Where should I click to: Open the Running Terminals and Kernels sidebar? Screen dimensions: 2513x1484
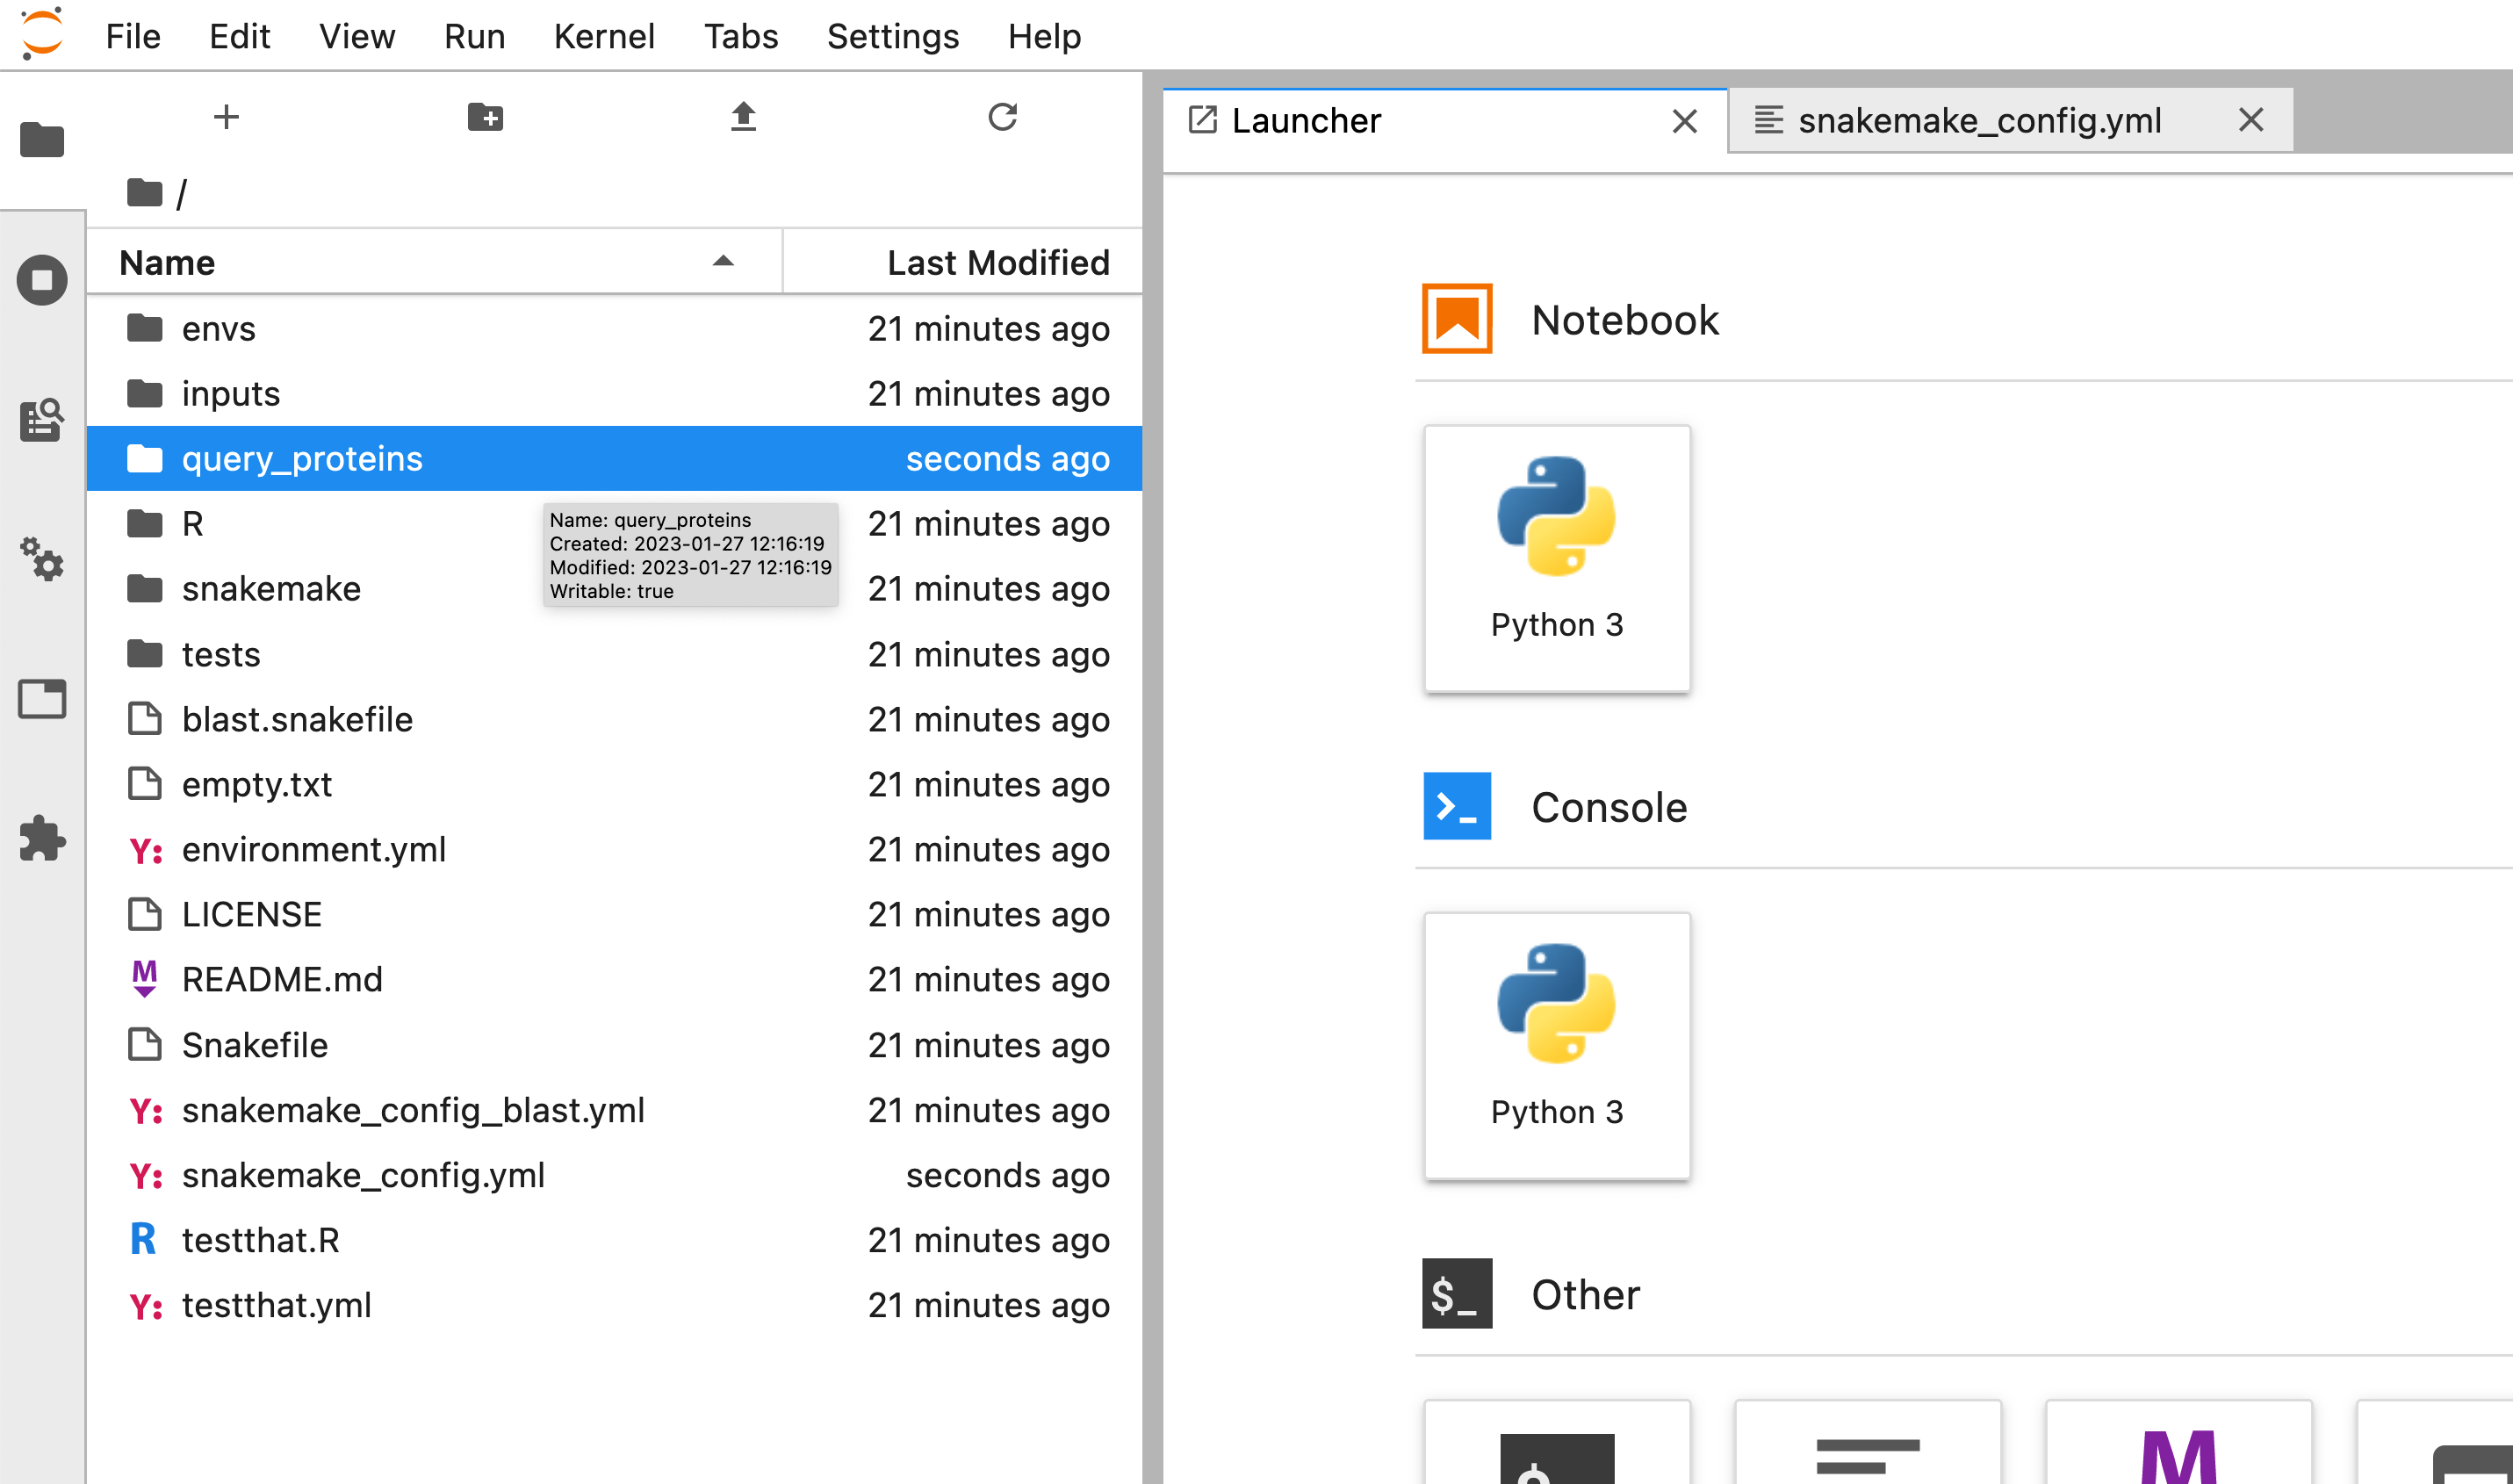tap(42, 280)
